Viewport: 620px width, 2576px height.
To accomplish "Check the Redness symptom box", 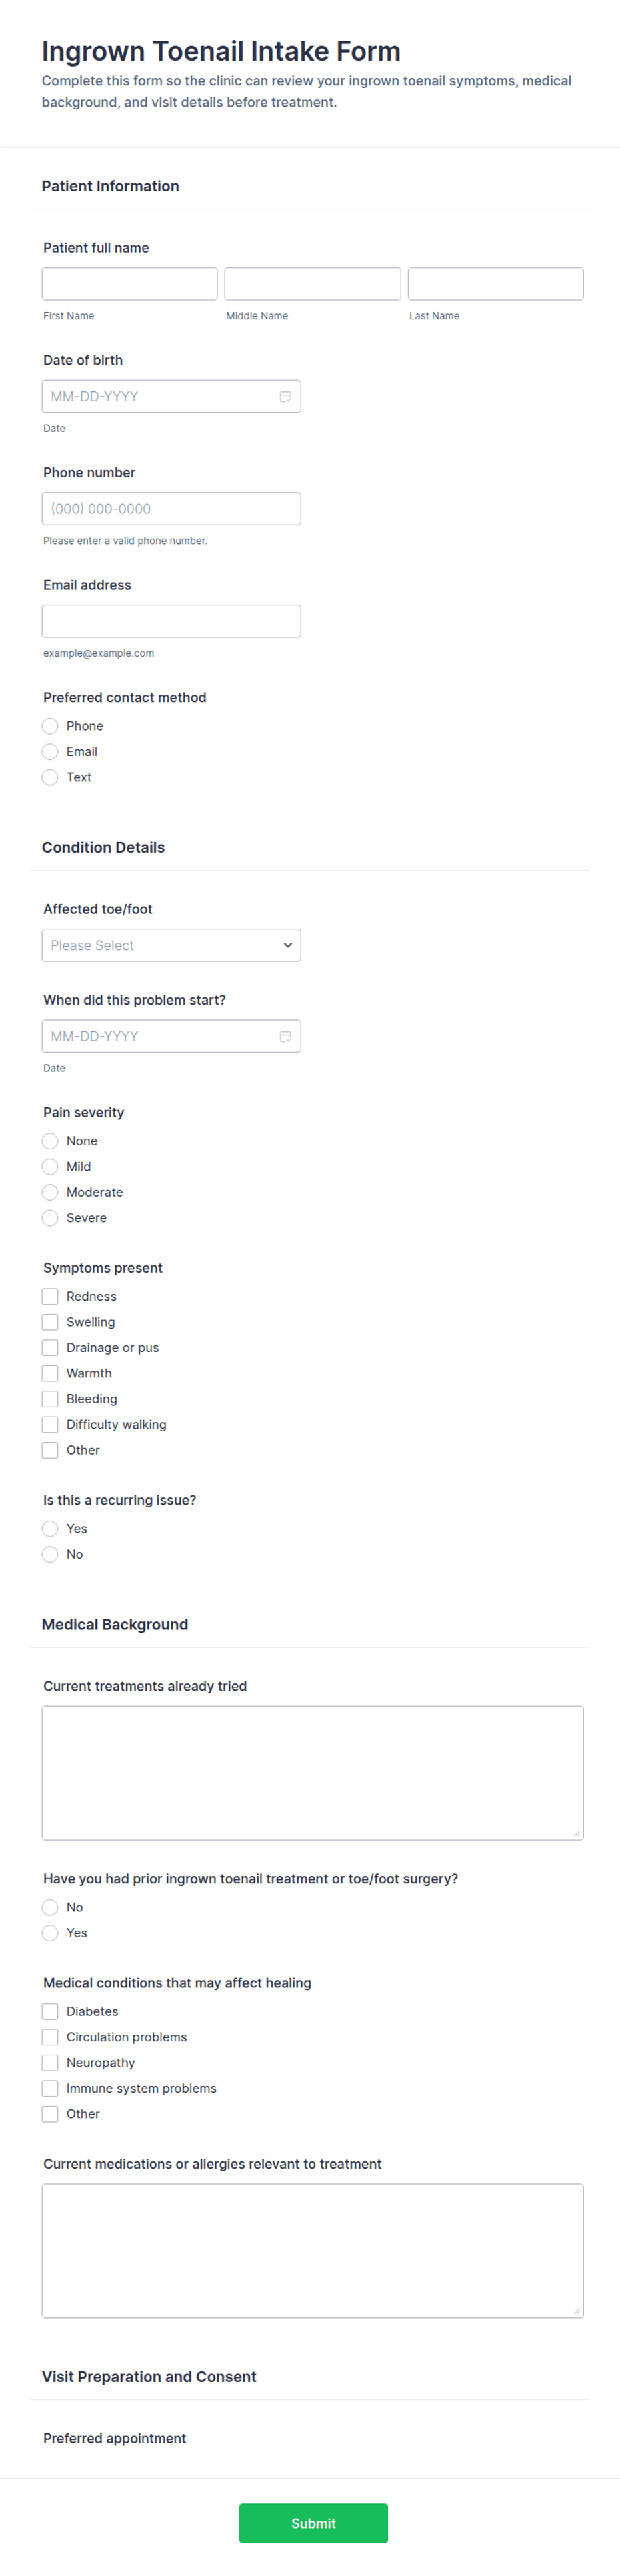I will 50,1296.
